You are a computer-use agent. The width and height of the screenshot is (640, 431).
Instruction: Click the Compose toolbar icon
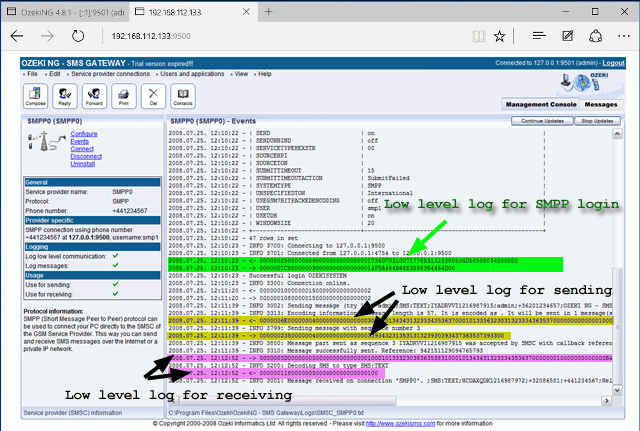(36, 96)
